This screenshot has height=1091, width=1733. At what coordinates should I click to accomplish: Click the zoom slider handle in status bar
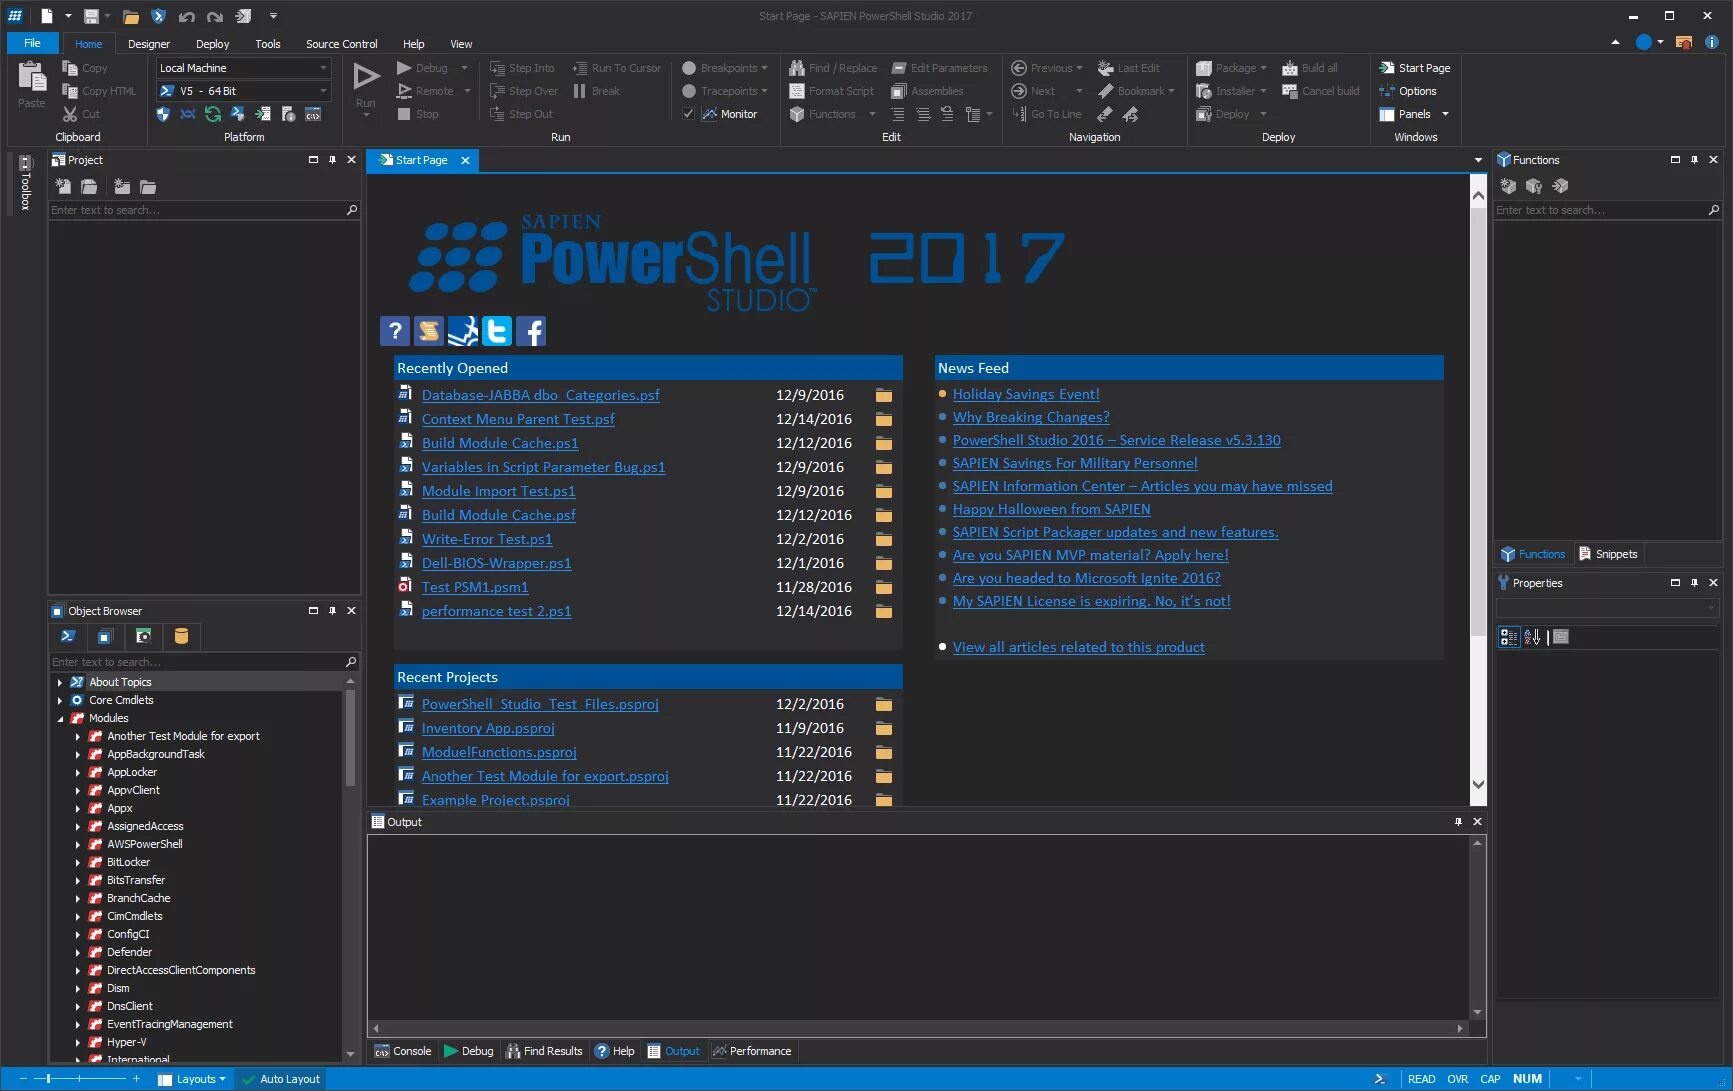(x=47, y=1079)
